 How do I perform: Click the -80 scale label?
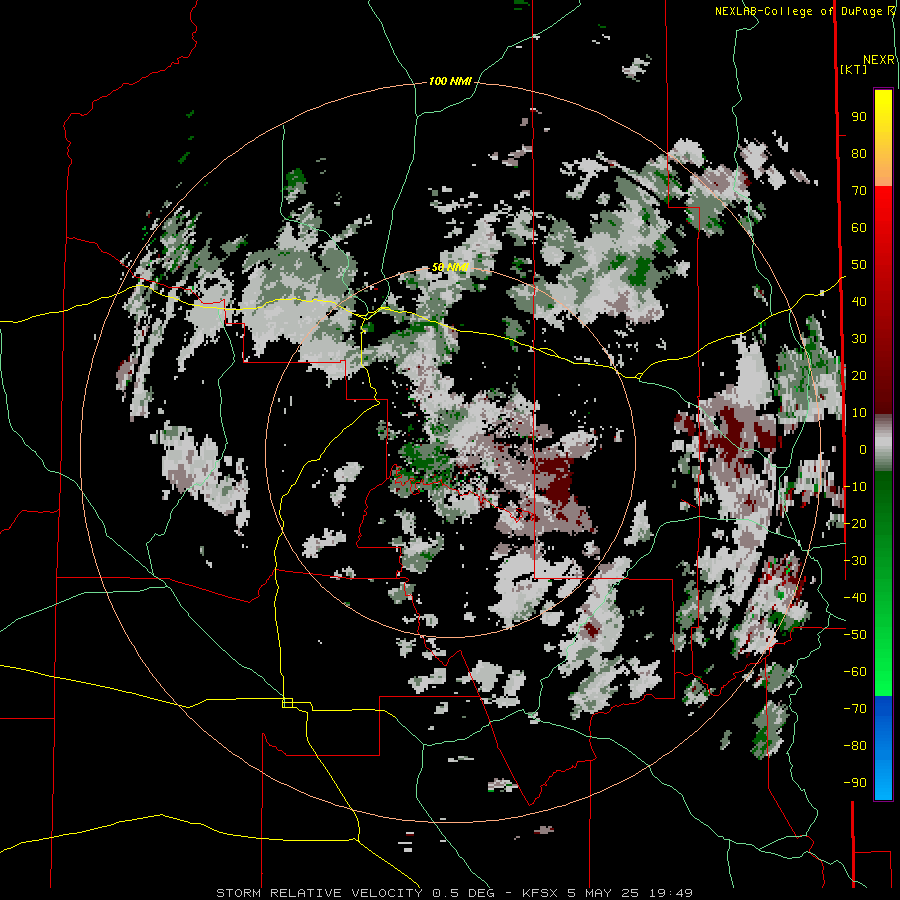855,746
